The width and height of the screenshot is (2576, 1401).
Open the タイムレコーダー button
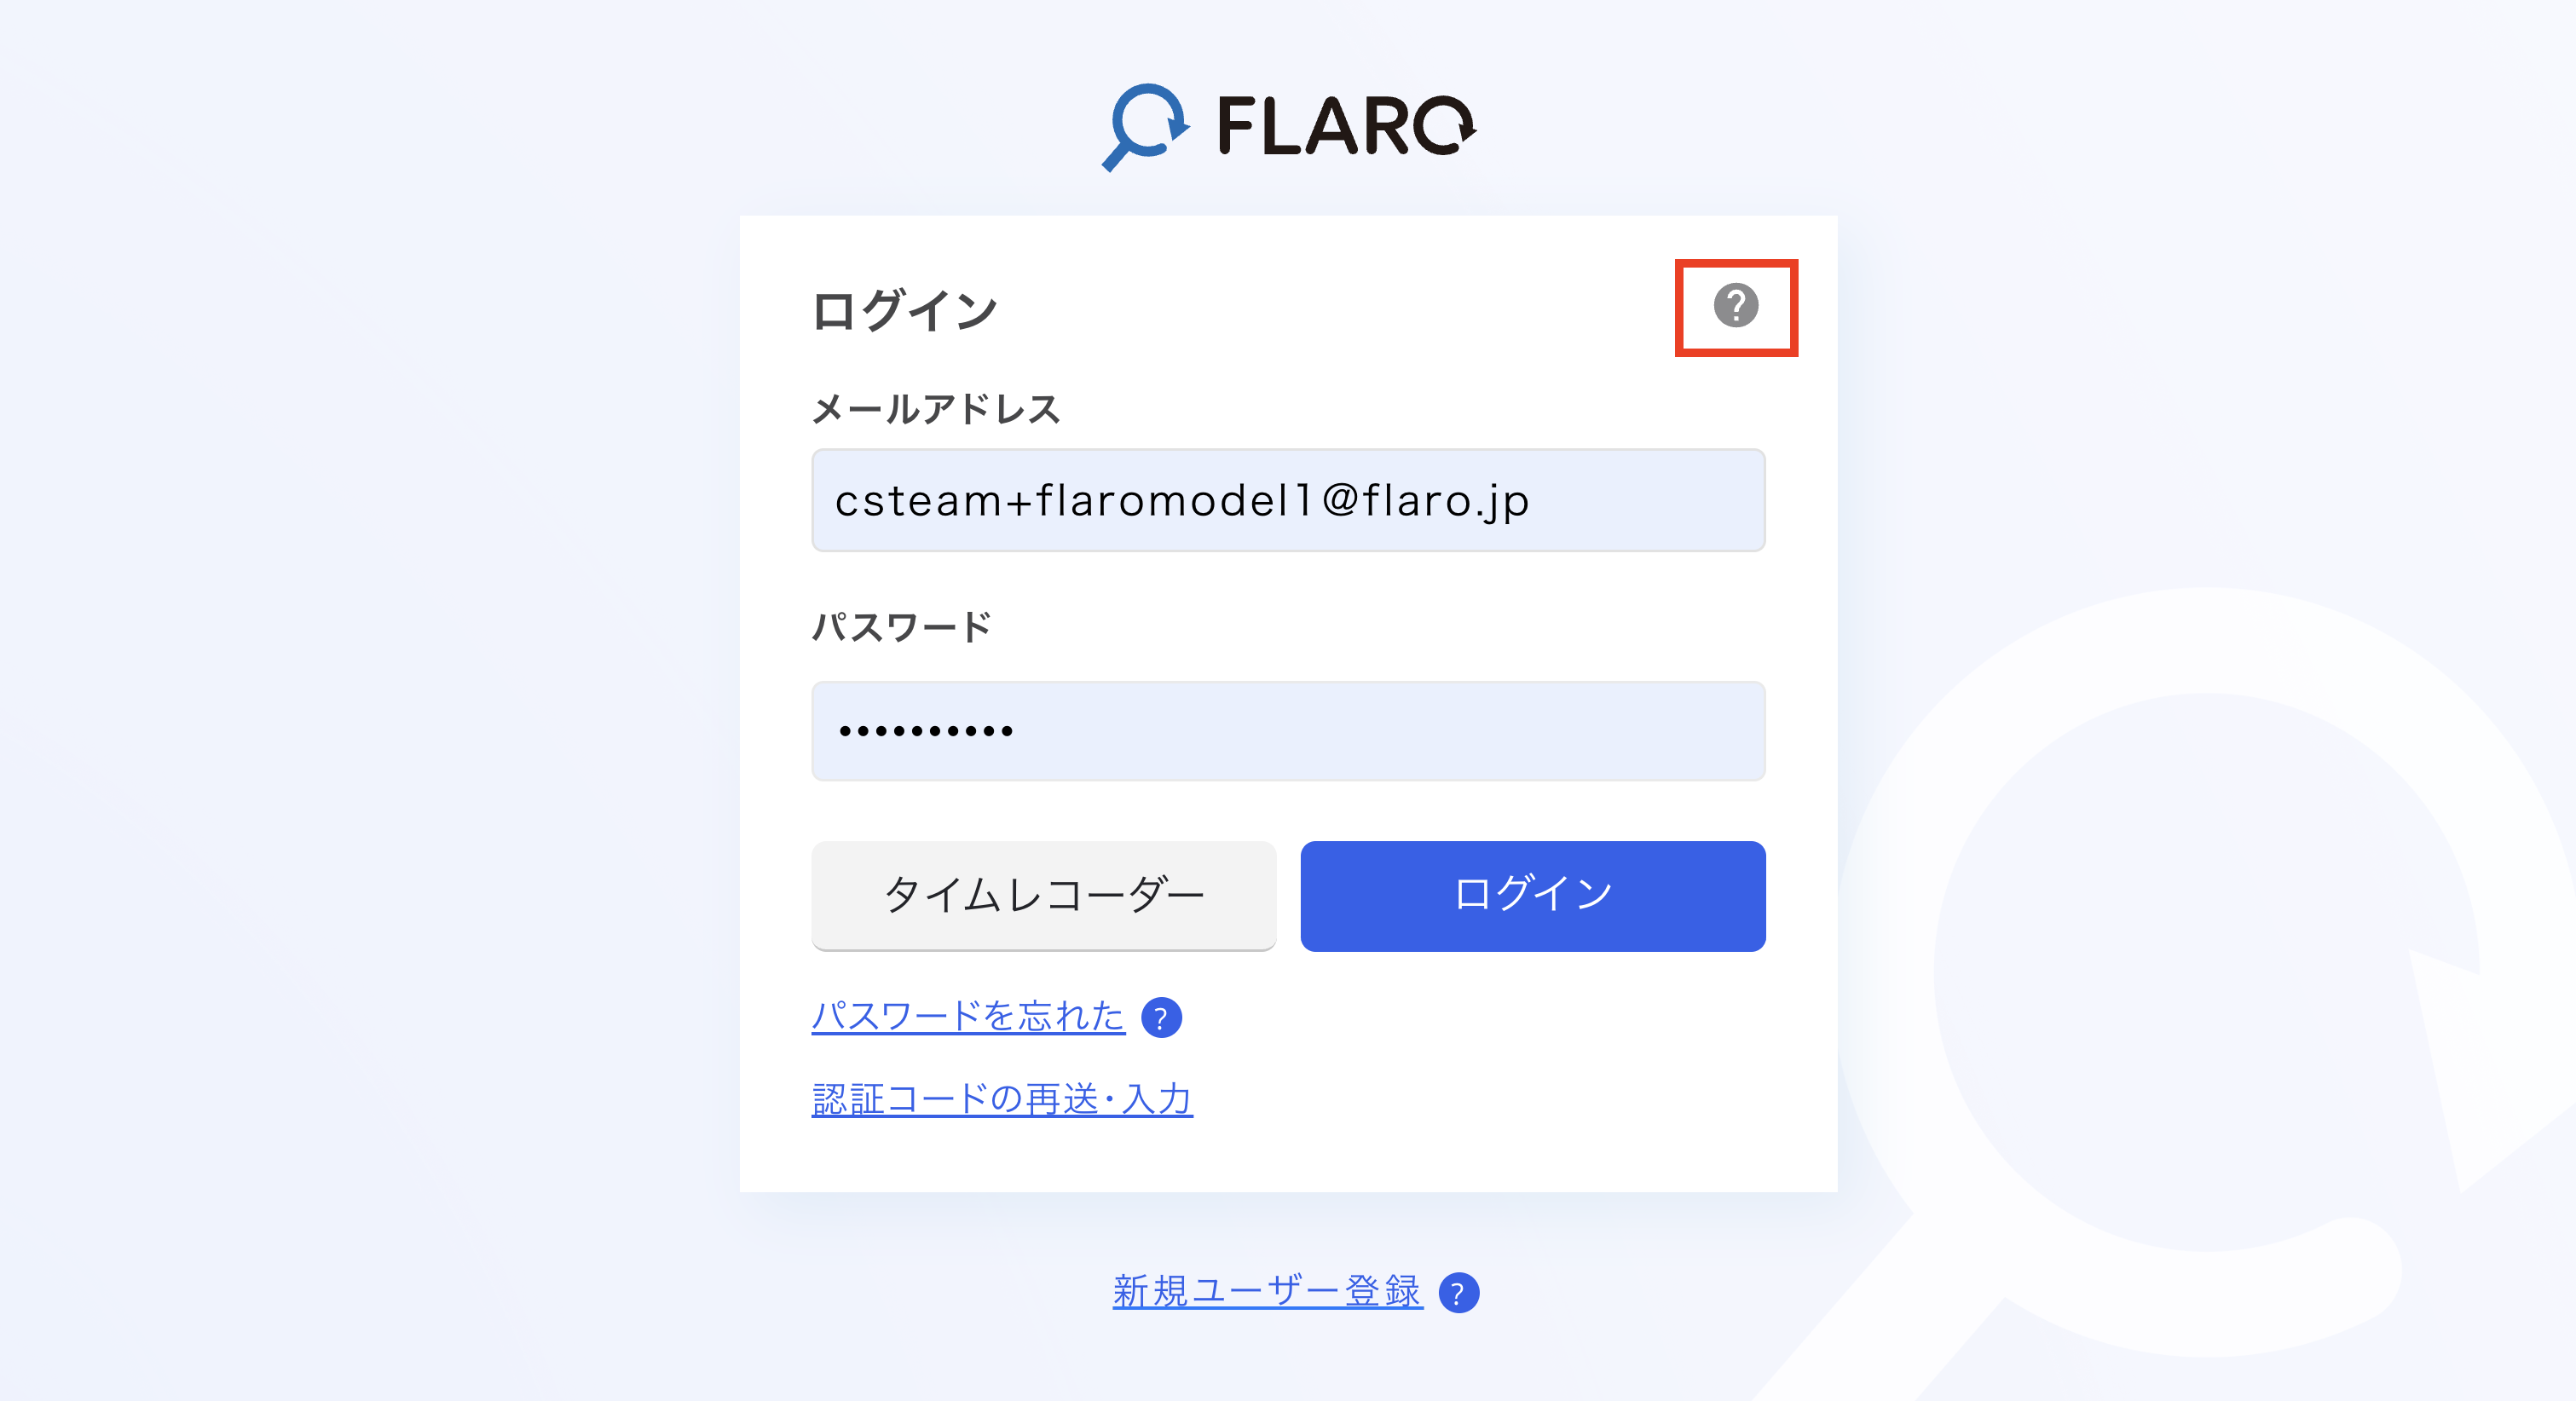point(1043,895)
